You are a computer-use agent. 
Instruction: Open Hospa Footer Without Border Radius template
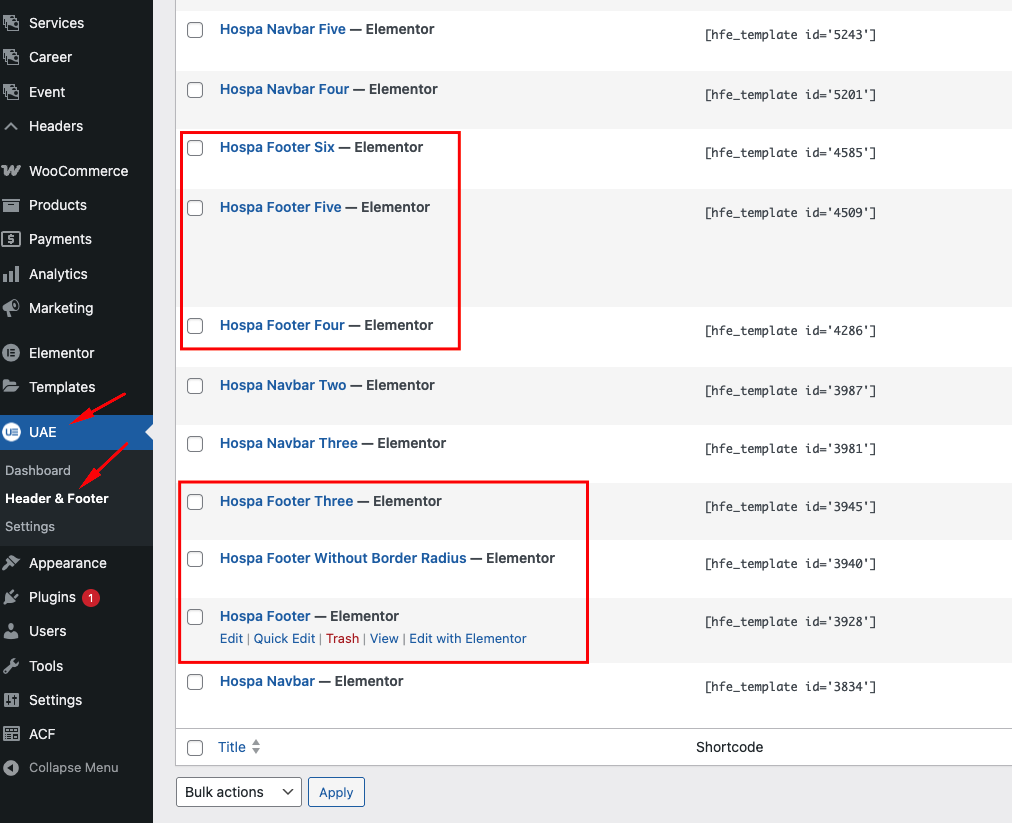click(x=343, y=558)
